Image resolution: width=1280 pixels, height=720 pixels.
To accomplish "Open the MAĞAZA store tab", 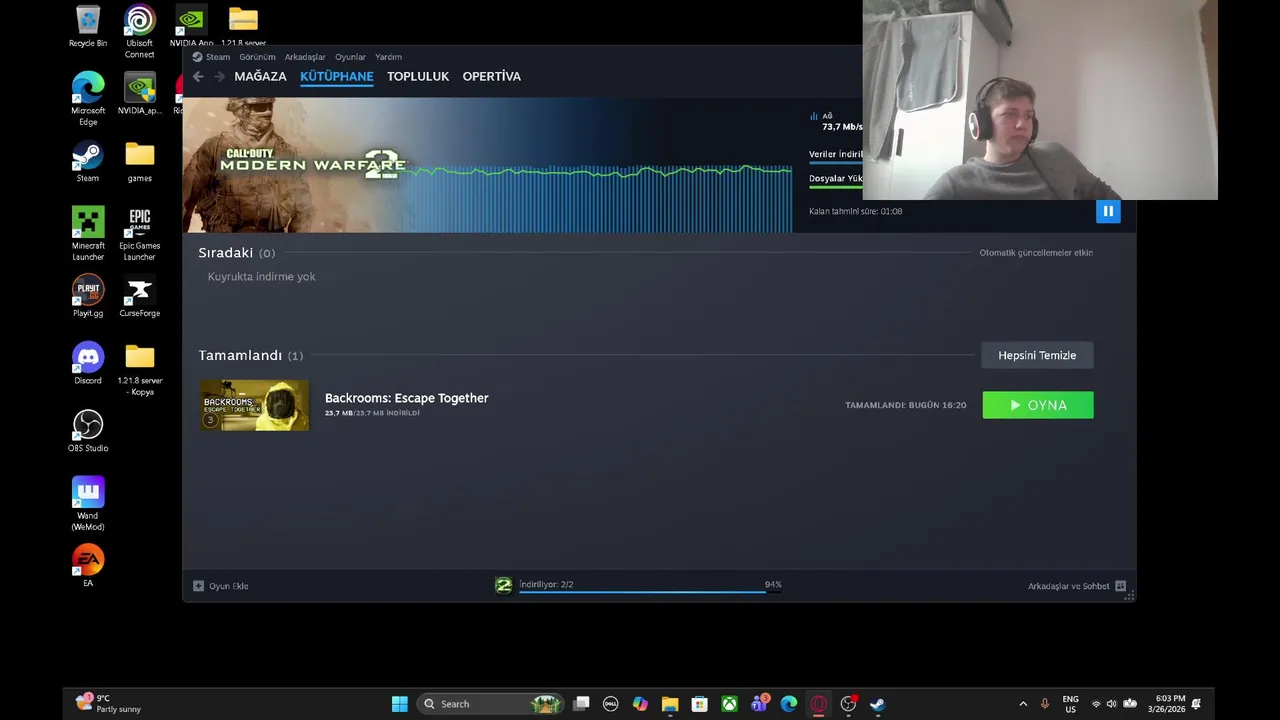I will click(x=260, y=76).
